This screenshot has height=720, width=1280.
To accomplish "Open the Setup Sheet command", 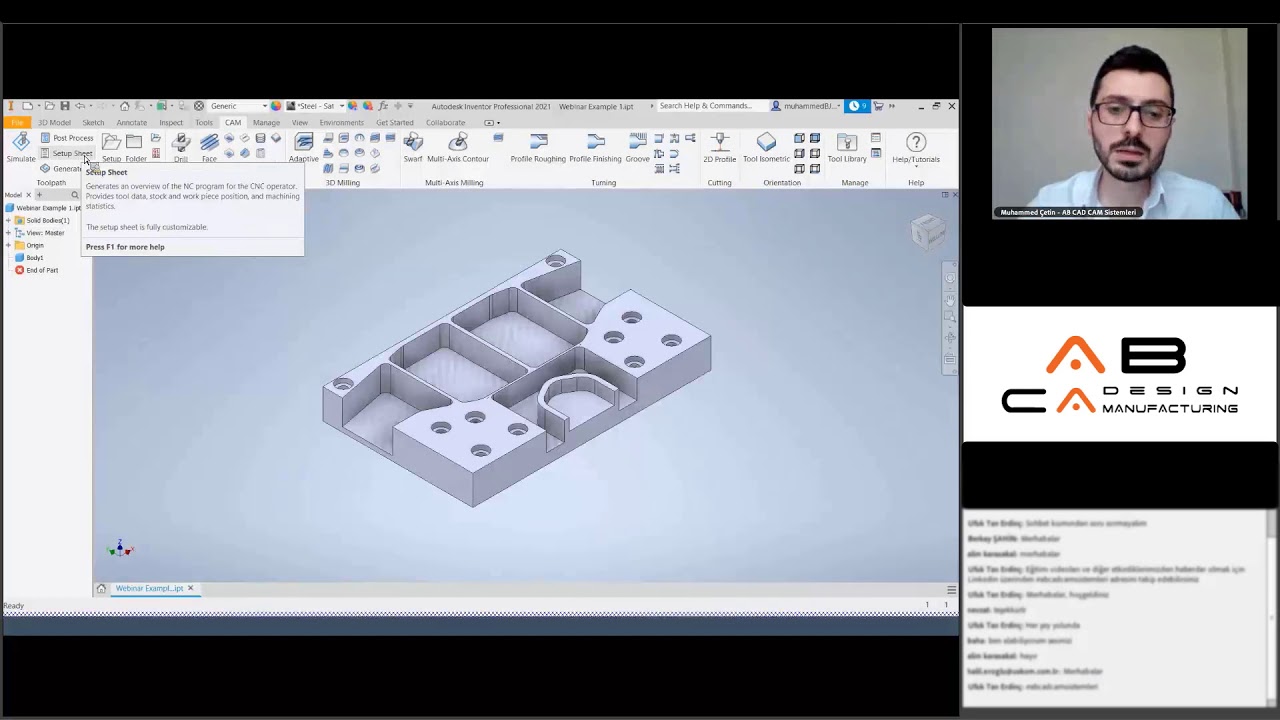I will tap(67, 153).
